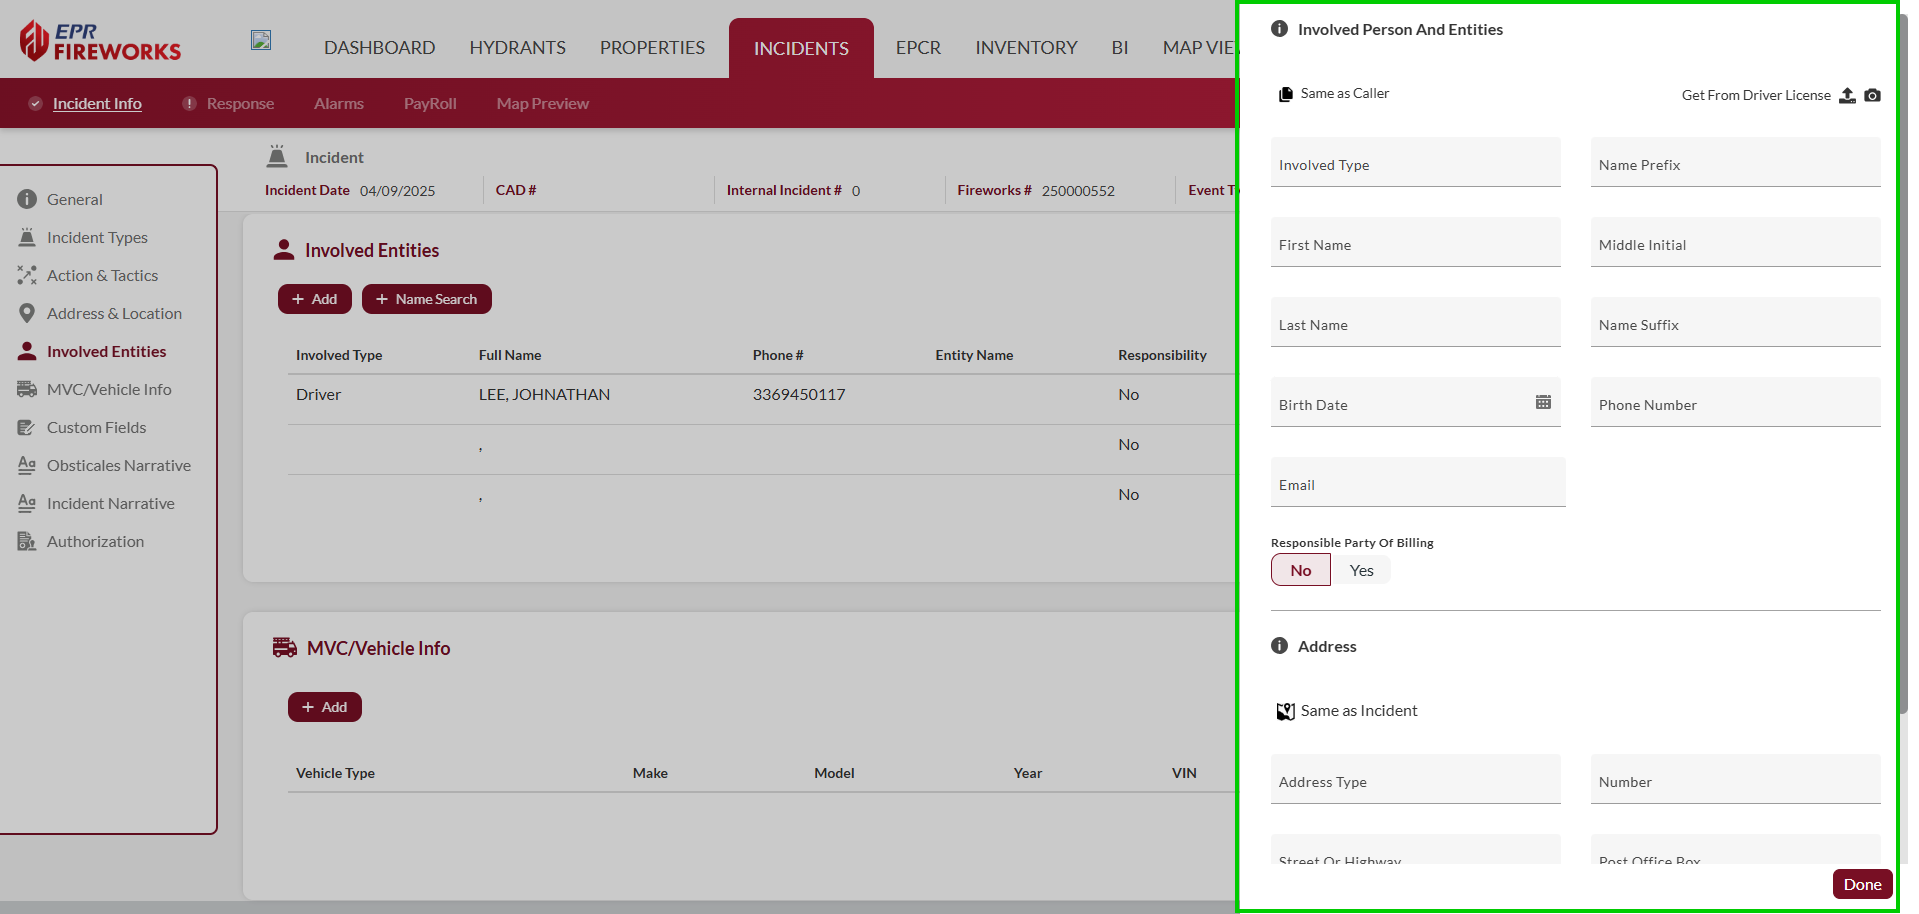This screenshot has height=914, width=1919.
Task: Click the Address section info icon
Action: (x=1279, y=646)
